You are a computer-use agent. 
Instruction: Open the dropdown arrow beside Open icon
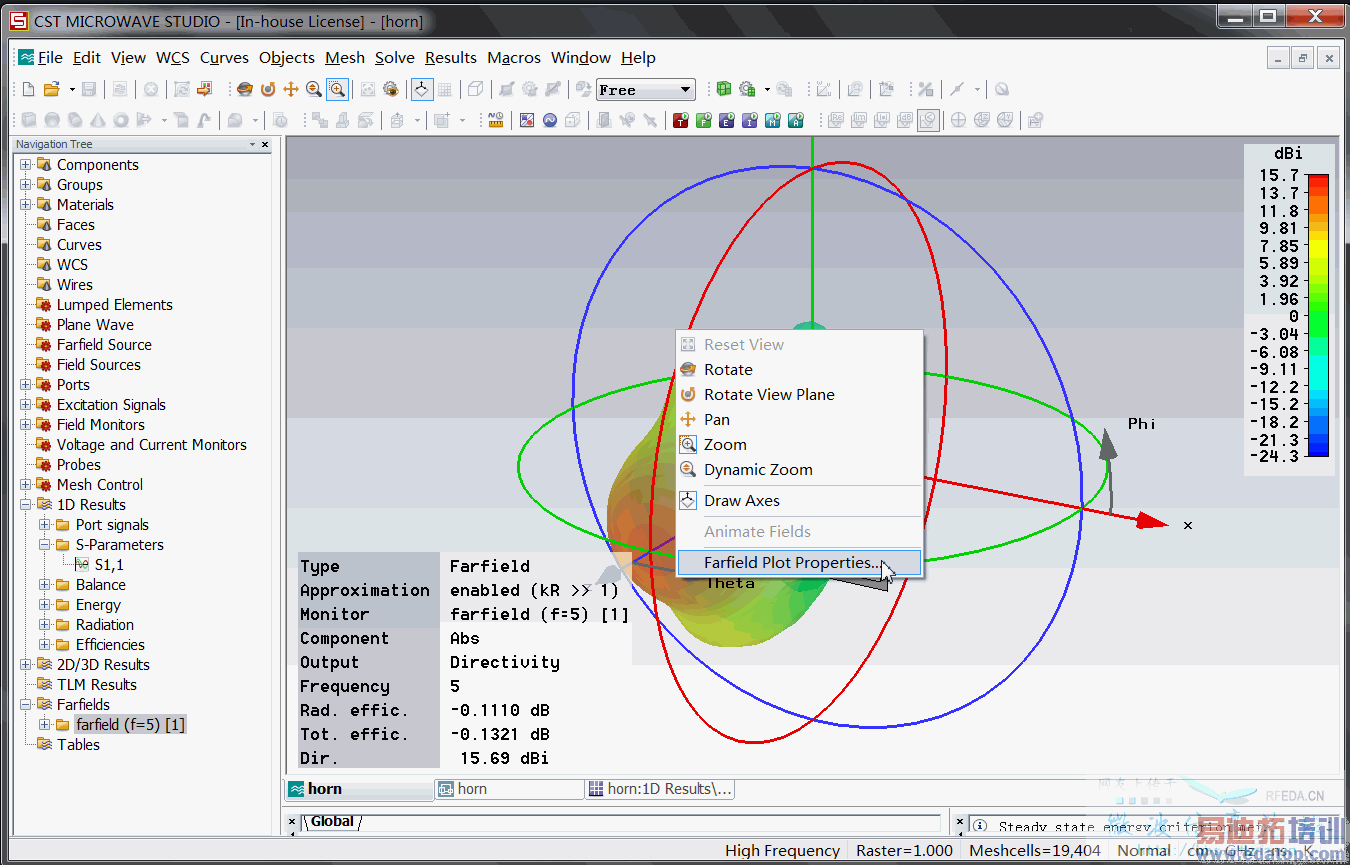72,89
